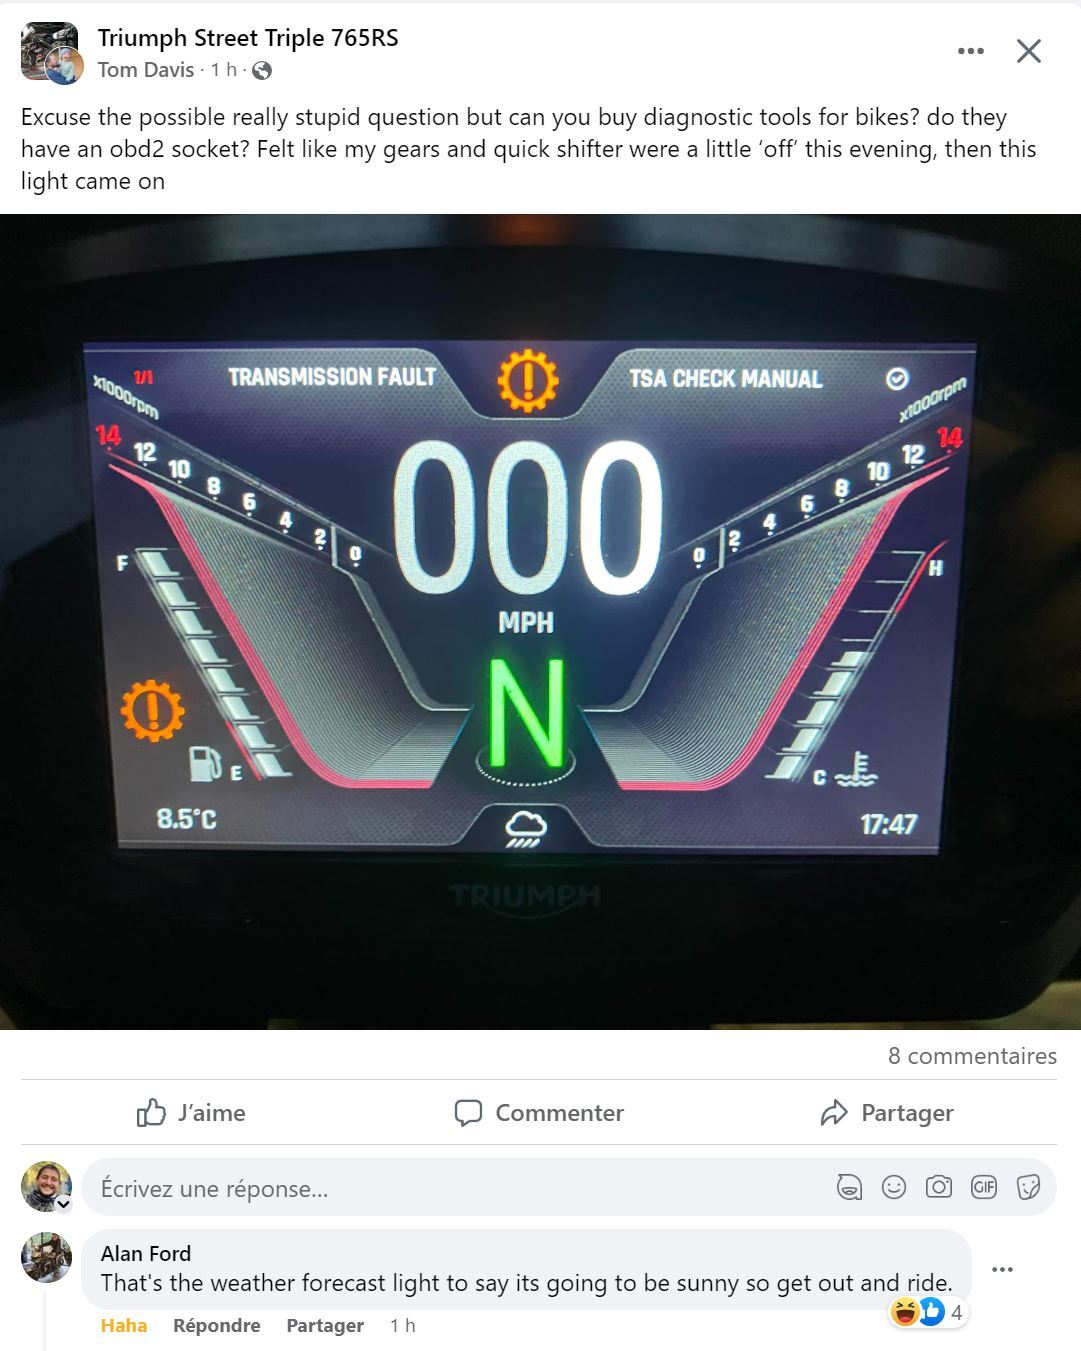Open the post options three-dots menu
The height and width of the screenshot is (1351, 1081).
coord(970,51)
